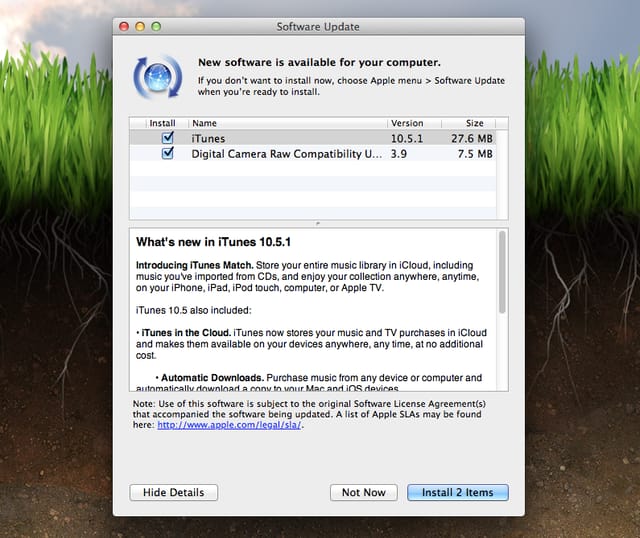The height and width of the screenshot is (538, 640).
Task: Sort list by Install column header
Action: coord(162,123)
